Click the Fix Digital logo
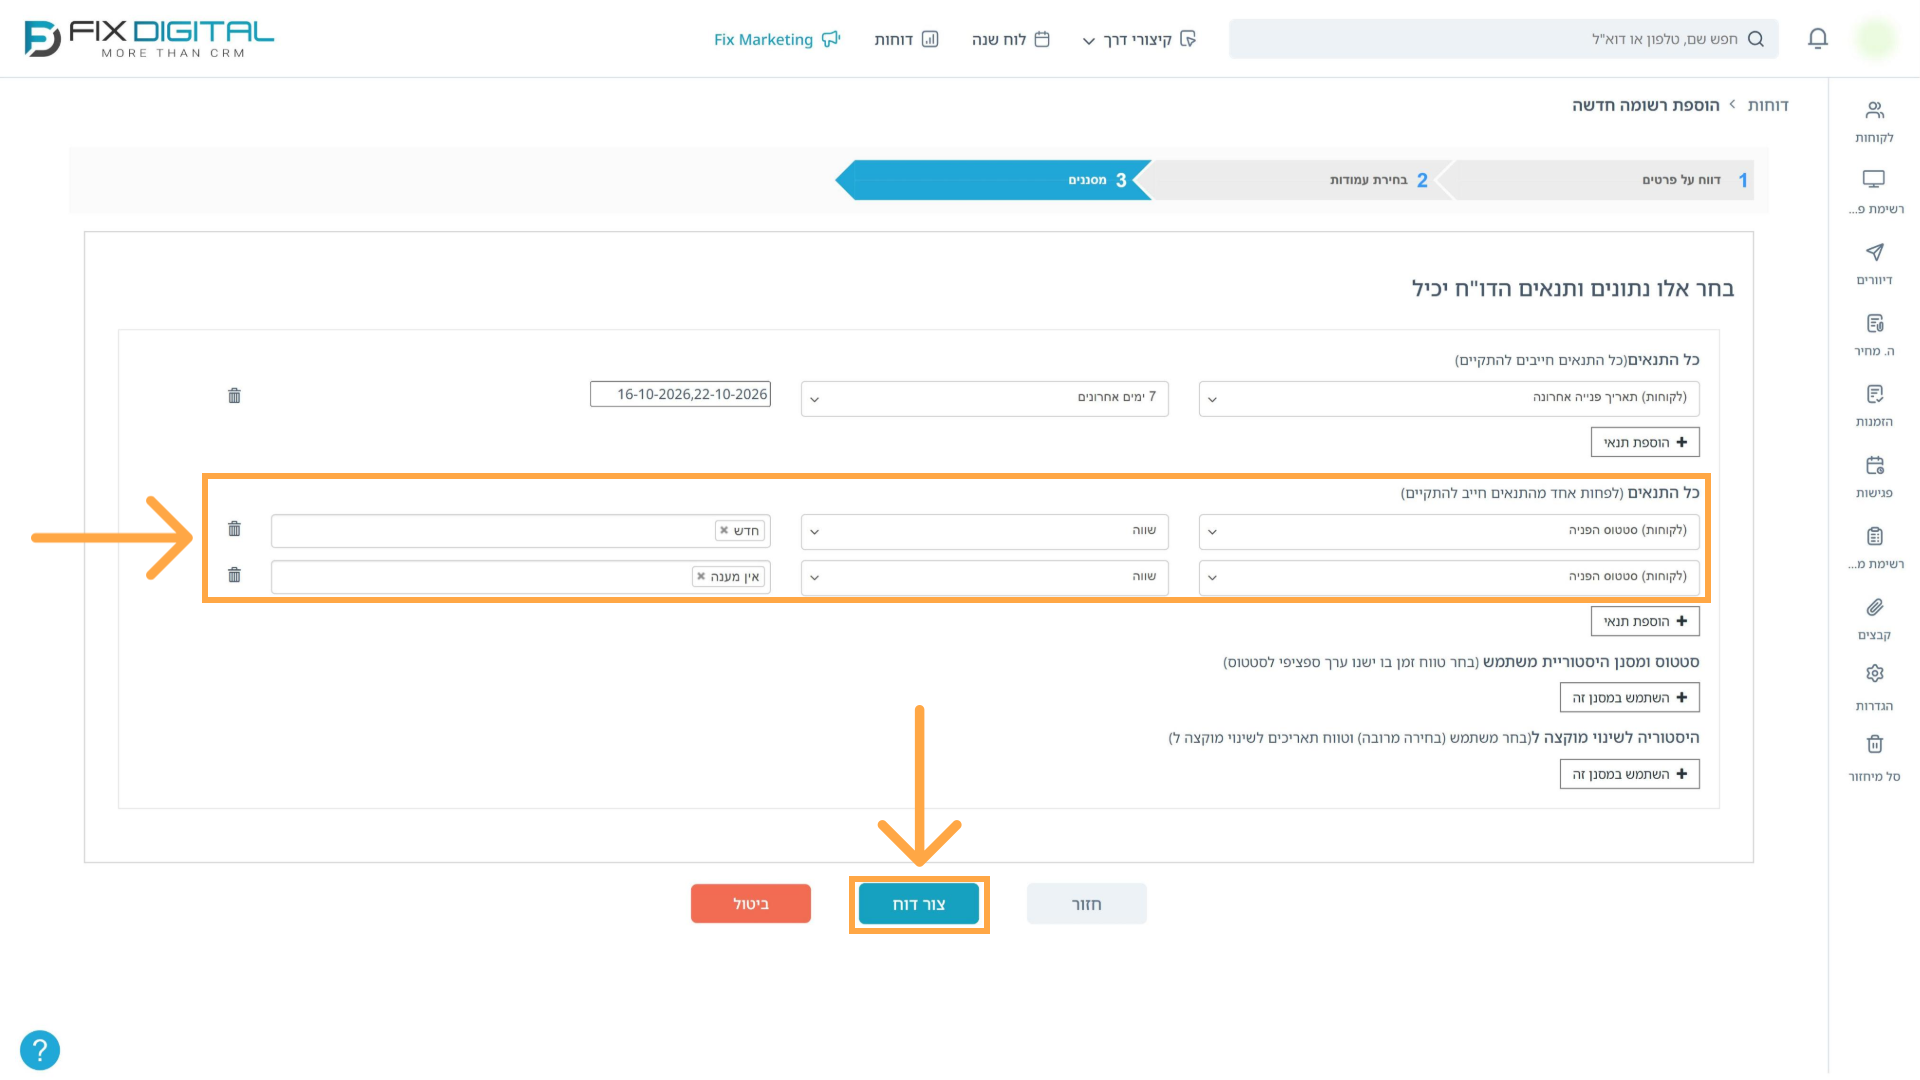Screen dimensions: 1920x1080 pos(149,39)
